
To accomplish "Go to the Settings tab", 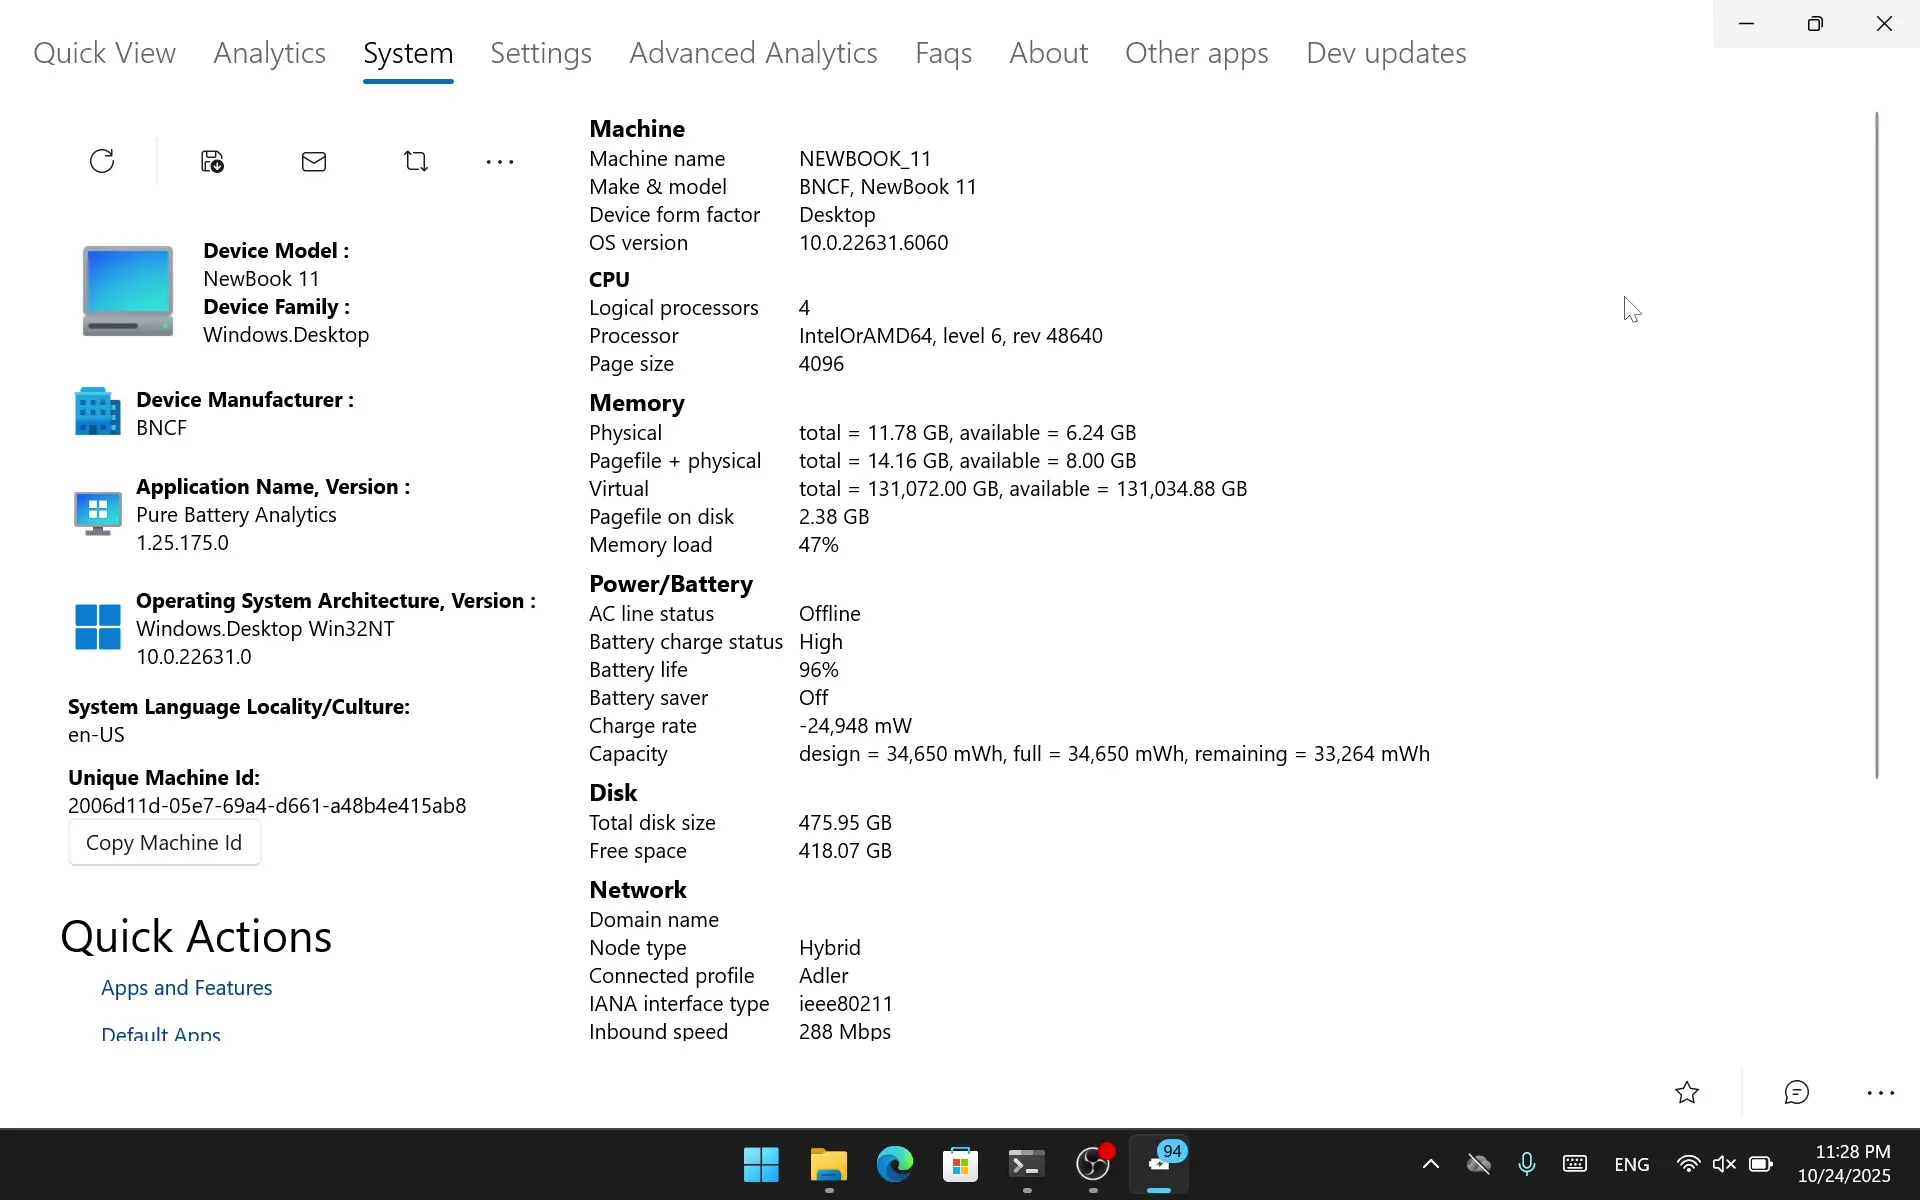I will 540,53.
